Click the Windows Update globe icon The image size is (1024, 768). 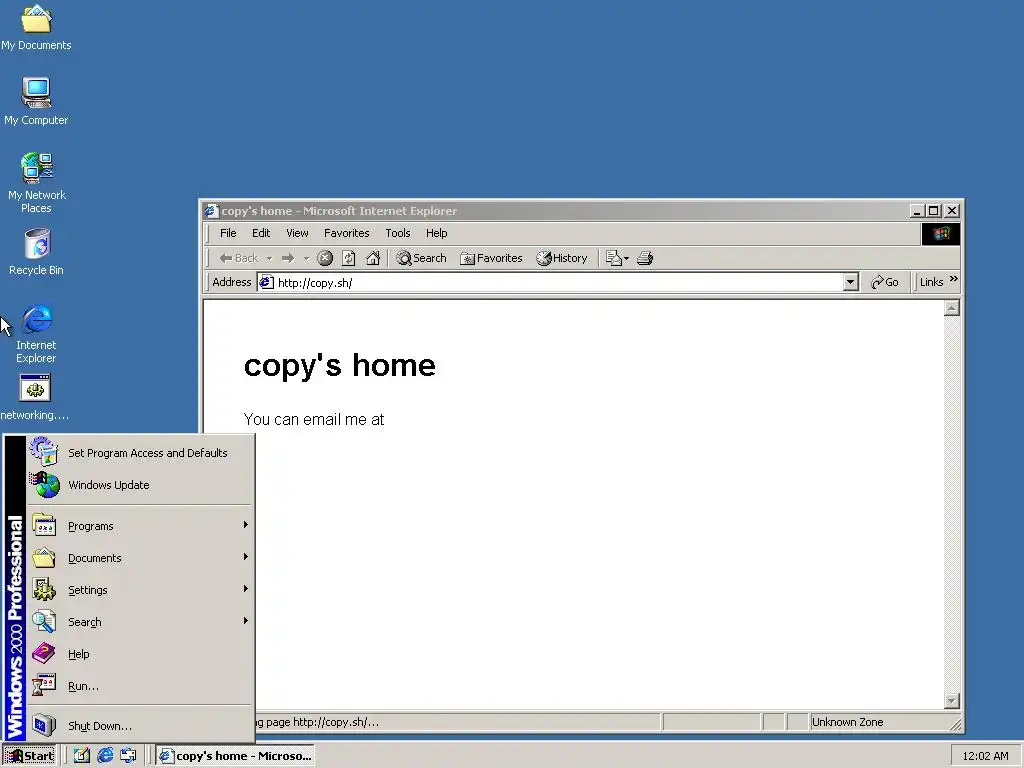[x=44, y=485]
